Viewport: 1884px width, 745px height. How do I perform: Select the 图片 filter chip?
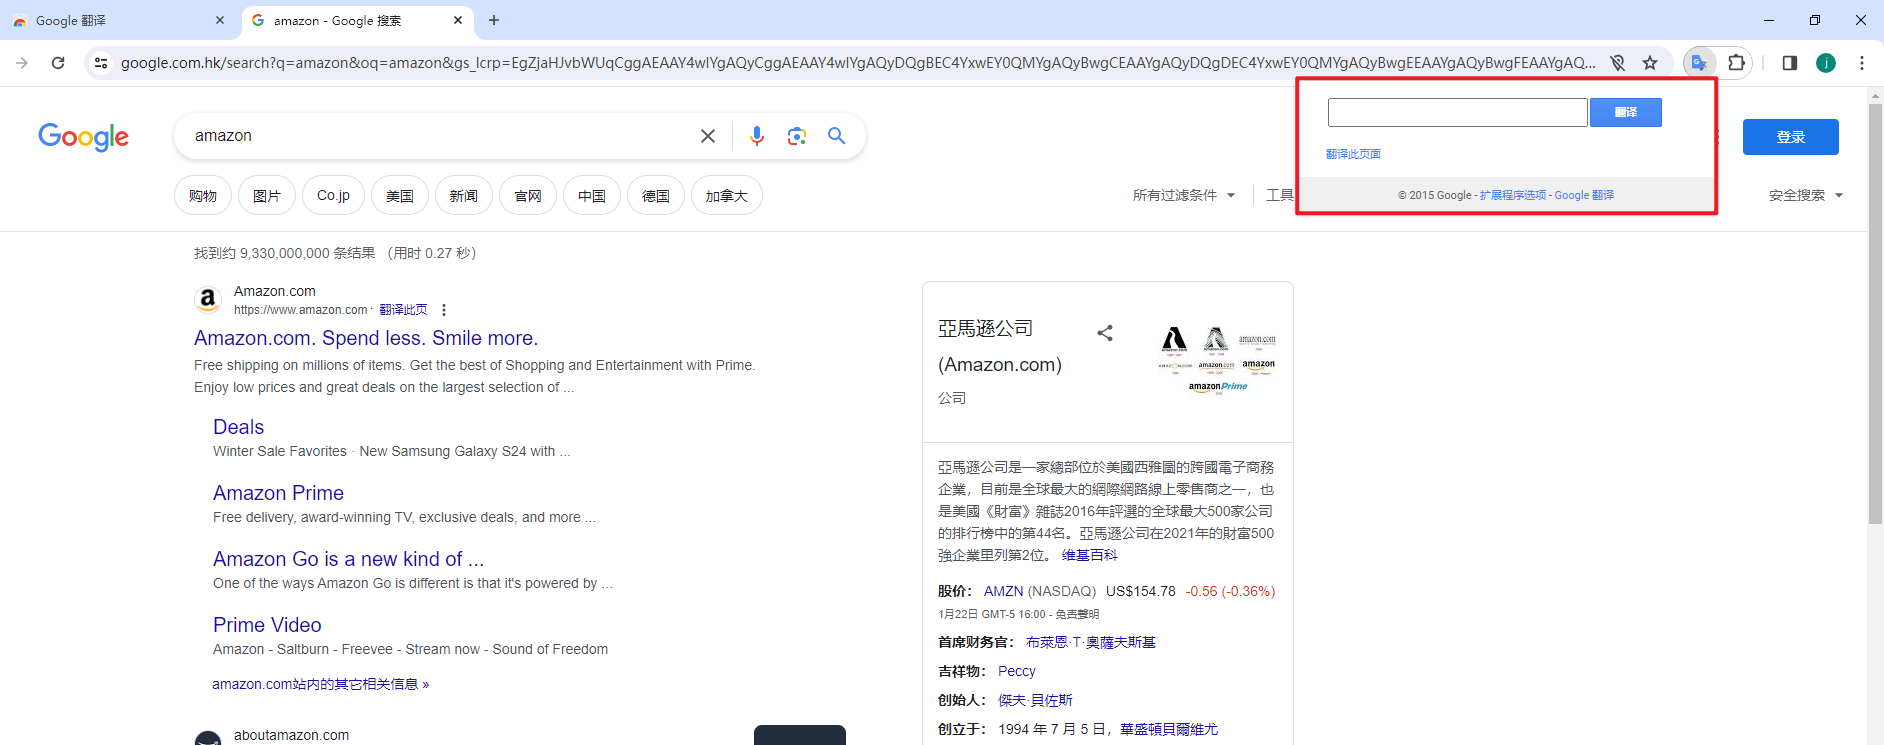[x=267, y=195]
